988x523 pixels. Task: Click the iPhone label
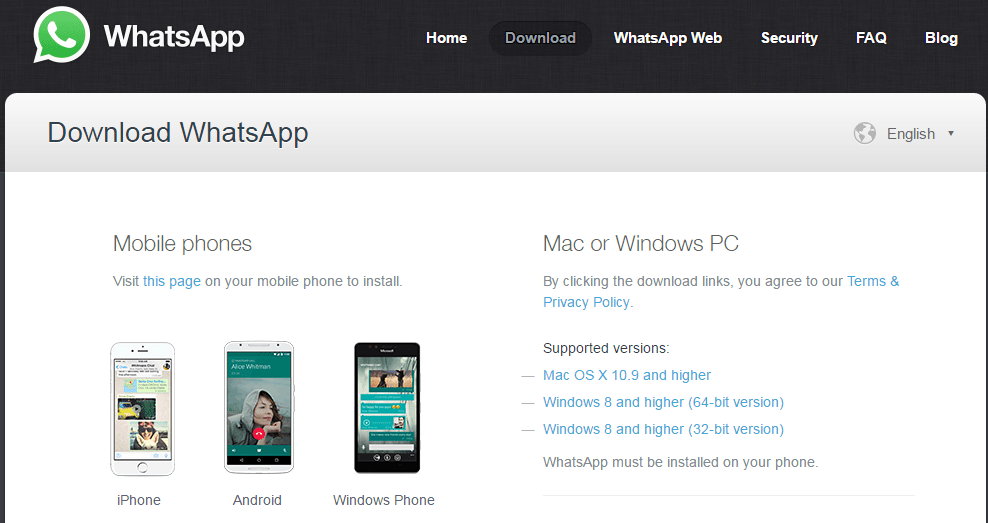point(139,500)
